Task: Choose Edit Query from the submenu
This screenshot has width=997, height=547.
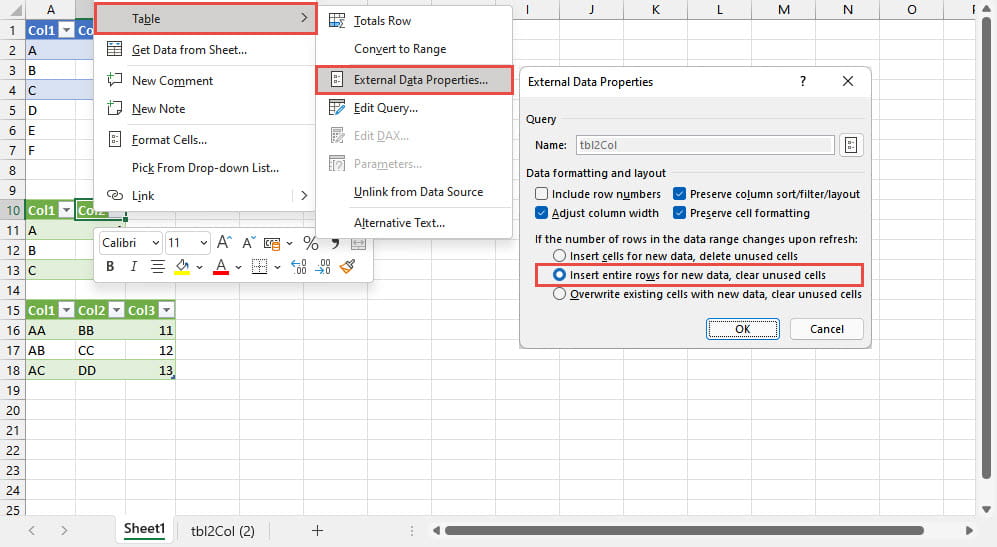Action: click(385, 108)
